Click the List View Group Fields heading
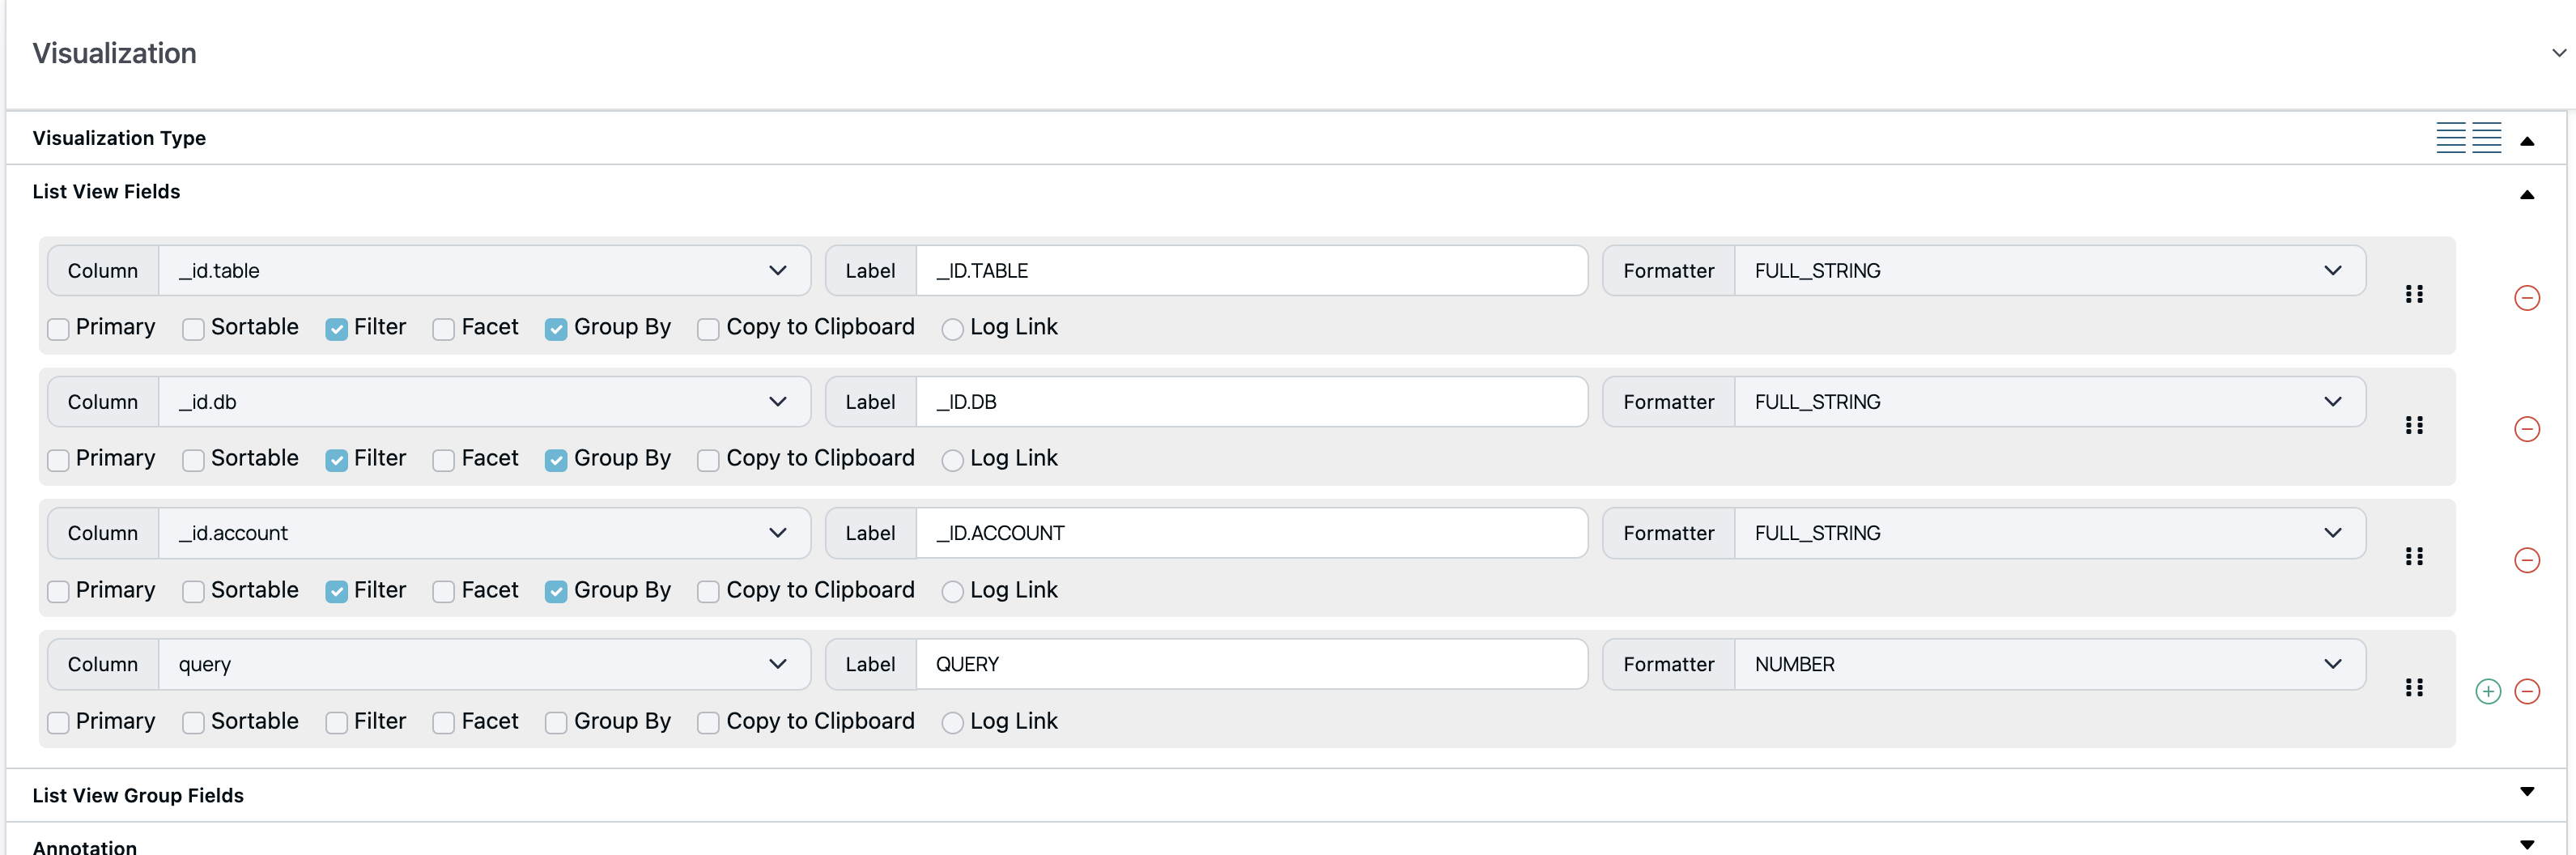The height and width of the screenshot is (855, 2576). click(x=138, y=795)
